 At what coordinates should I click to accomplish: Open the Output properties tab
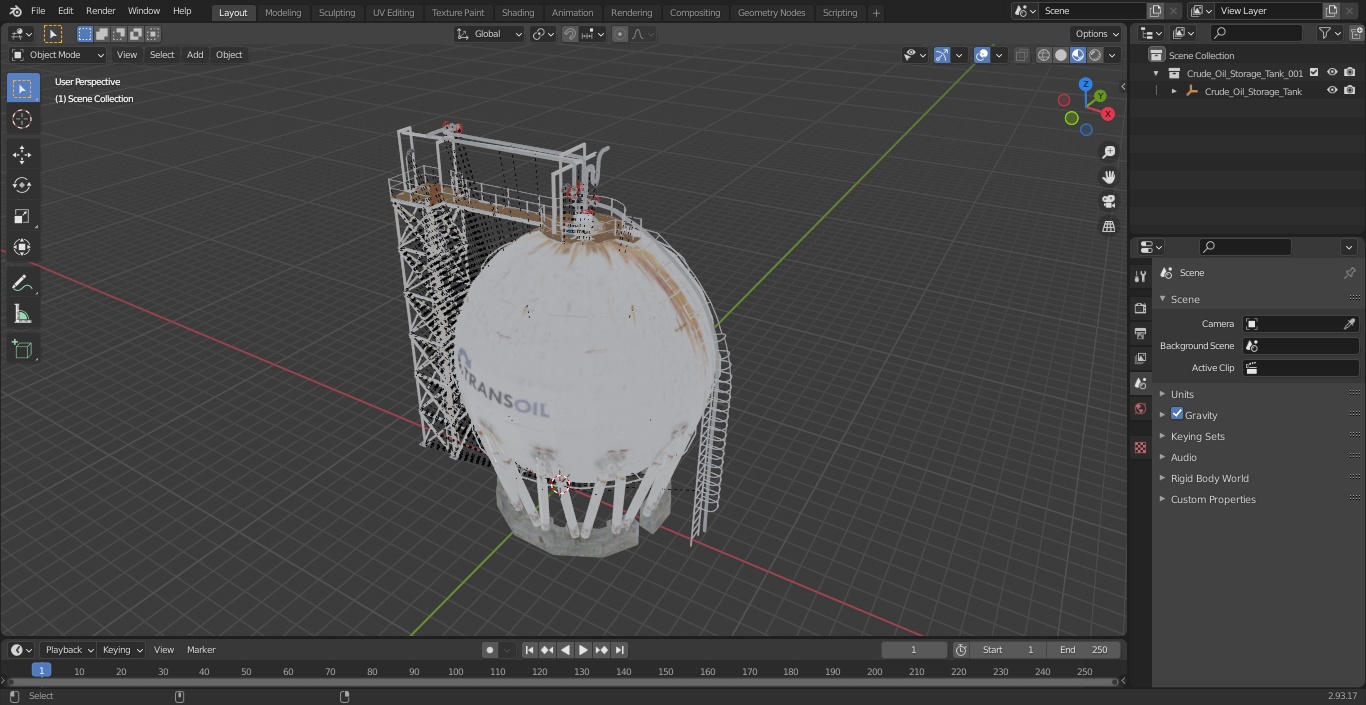click(1140, 333)
